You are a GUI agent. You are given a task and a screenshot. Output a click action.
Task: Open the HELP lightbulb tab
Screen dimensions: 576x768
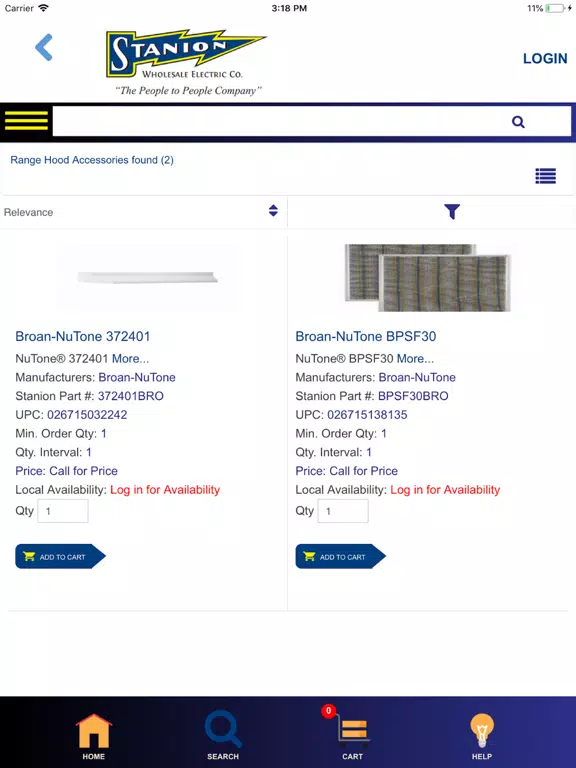coord(481,736)
